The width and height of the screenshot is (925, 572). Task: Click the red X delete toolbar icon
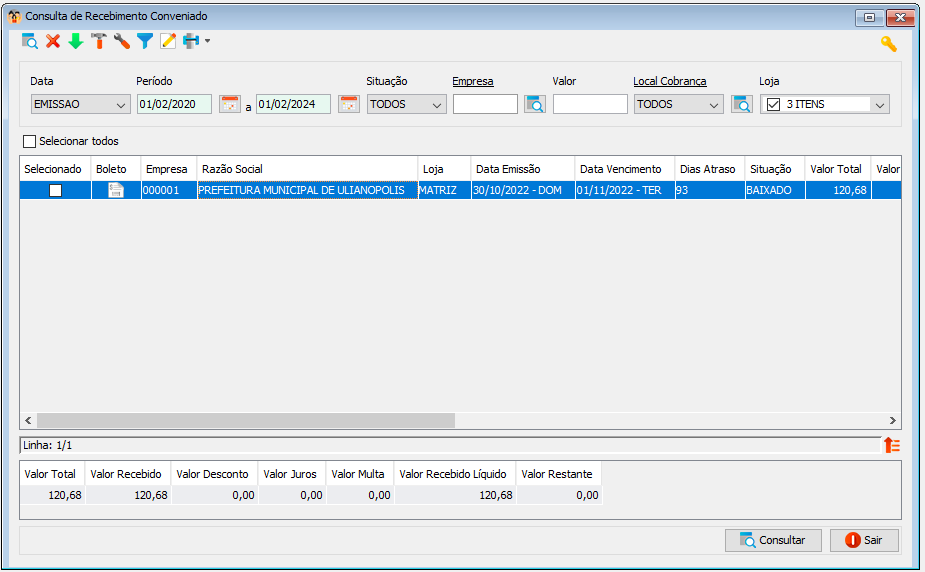53,41
